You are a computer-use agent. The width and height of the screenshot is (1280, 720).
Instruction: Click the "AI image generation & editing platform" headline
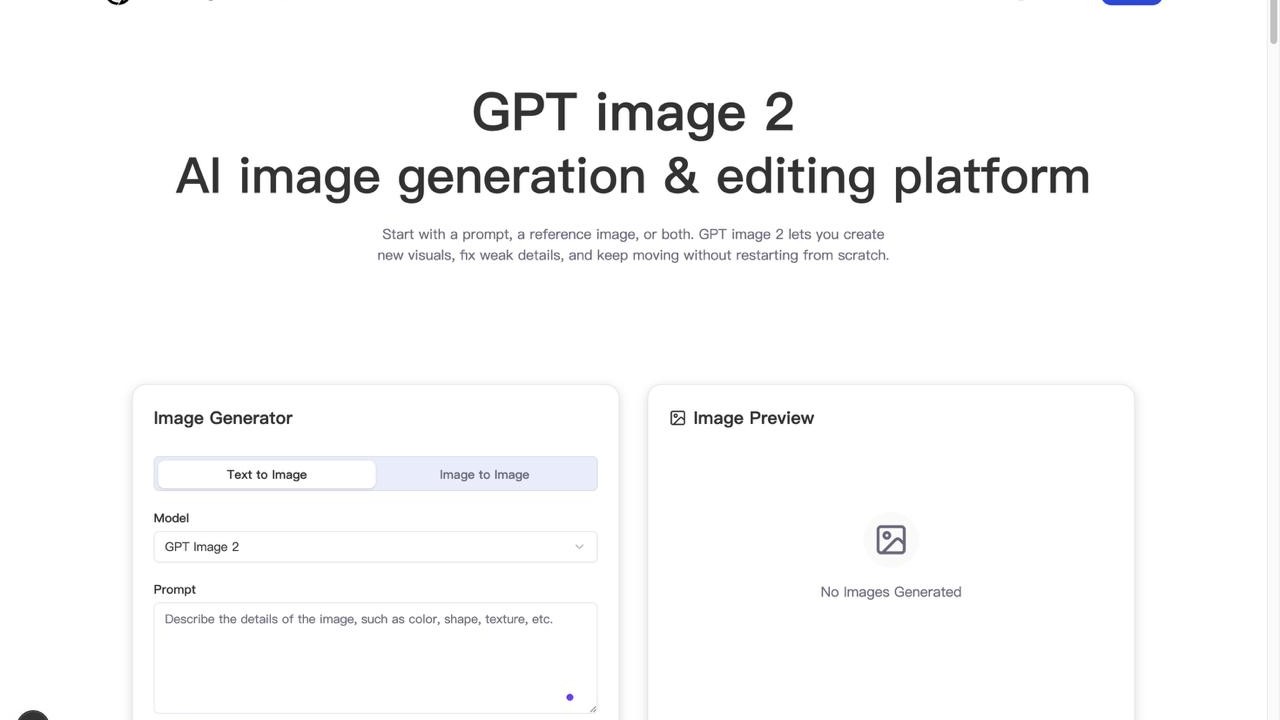click(x=633, y=176)
